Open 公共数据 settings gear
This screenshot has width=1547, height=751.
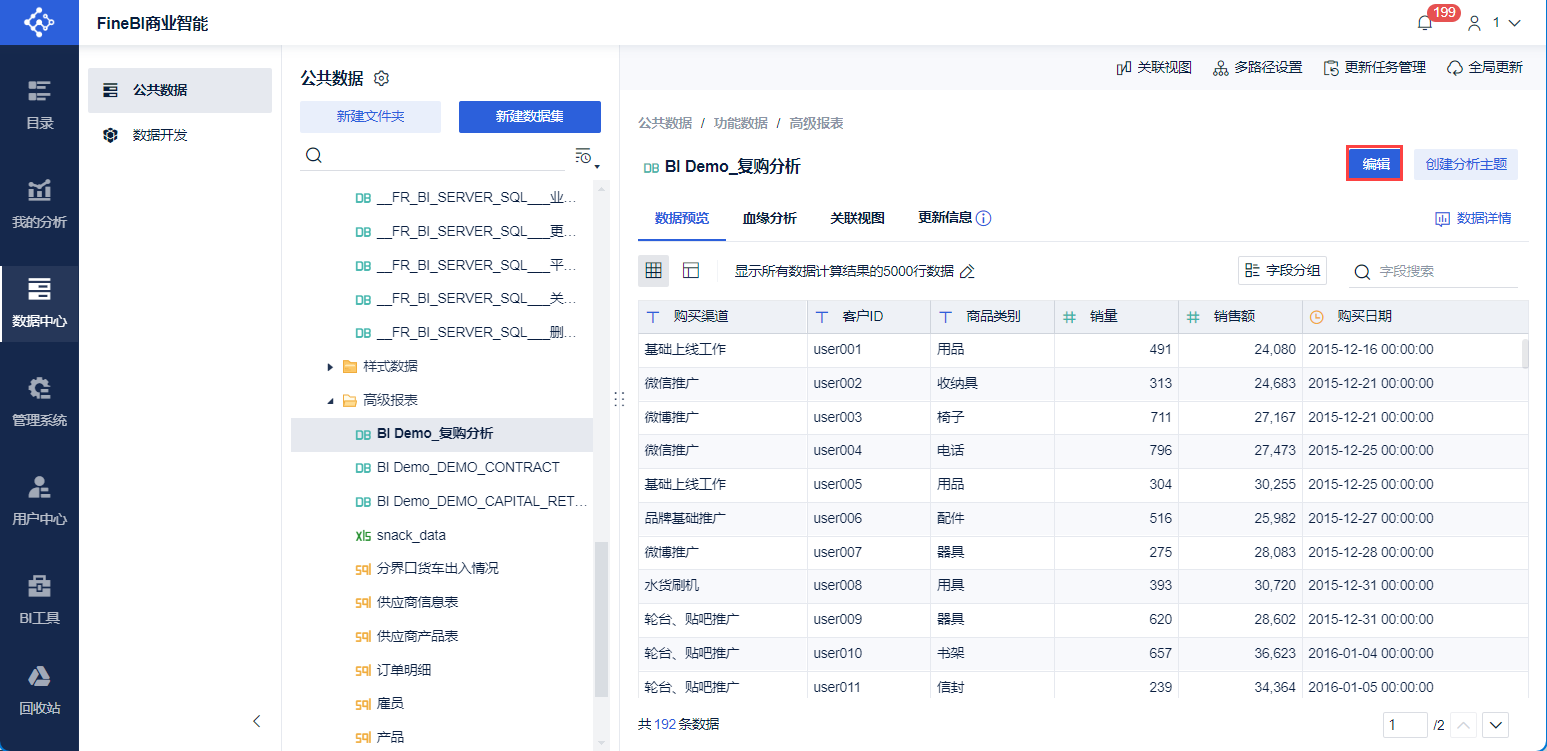[380, 78]
